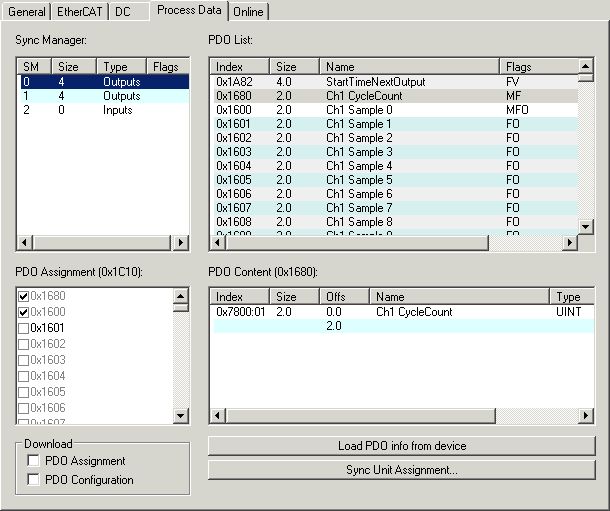Select PDO 0x1604 Ch1 Sample 4 row

[x=396, y=166]
